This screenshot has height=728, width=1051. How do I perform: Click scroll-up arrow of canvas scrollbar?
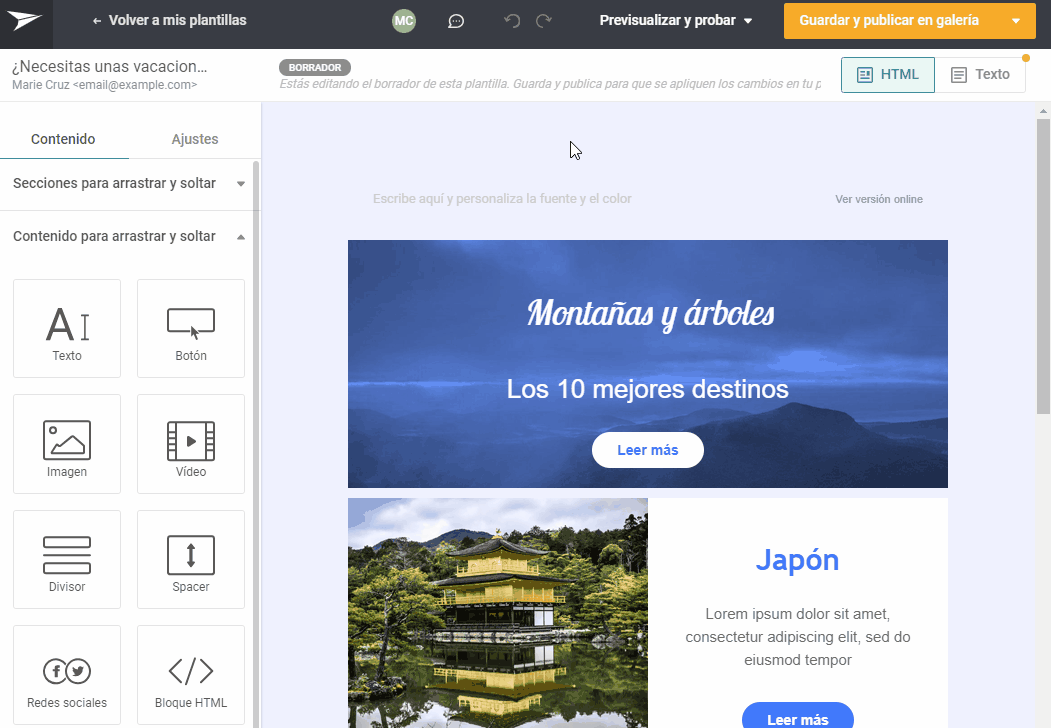point(1043,111)
